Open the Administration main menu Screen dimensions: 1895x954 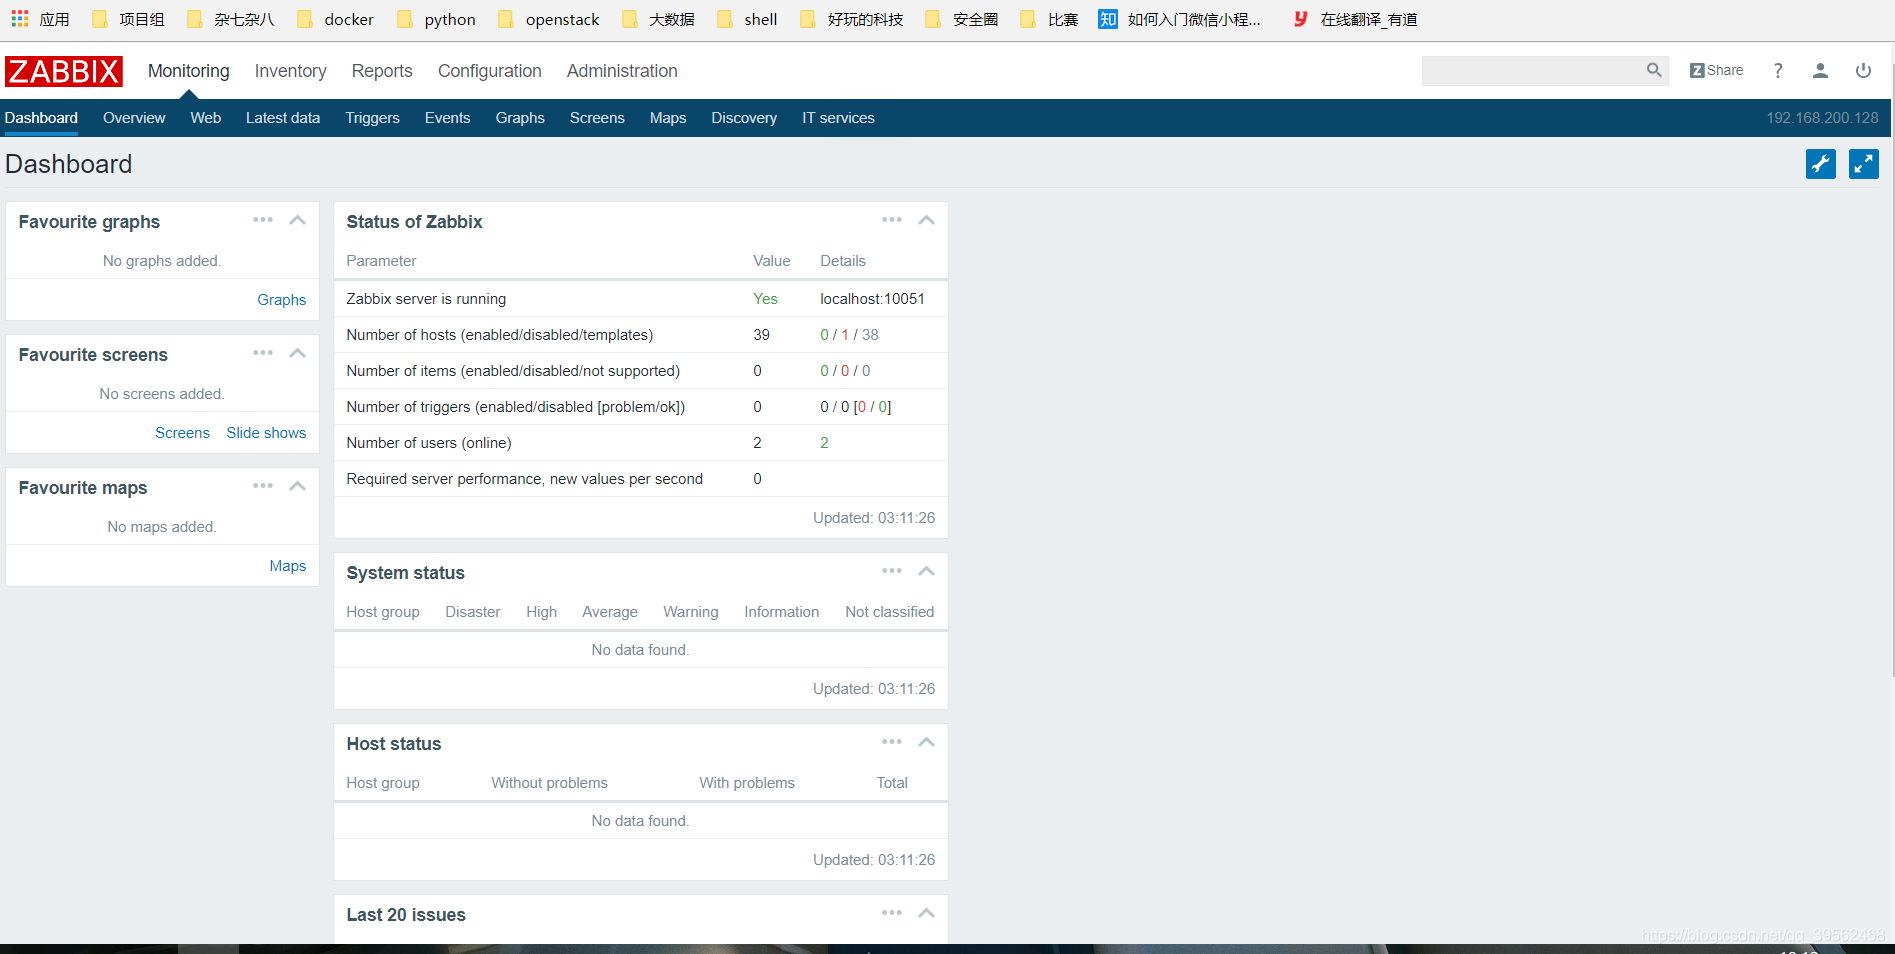[622, 71]
